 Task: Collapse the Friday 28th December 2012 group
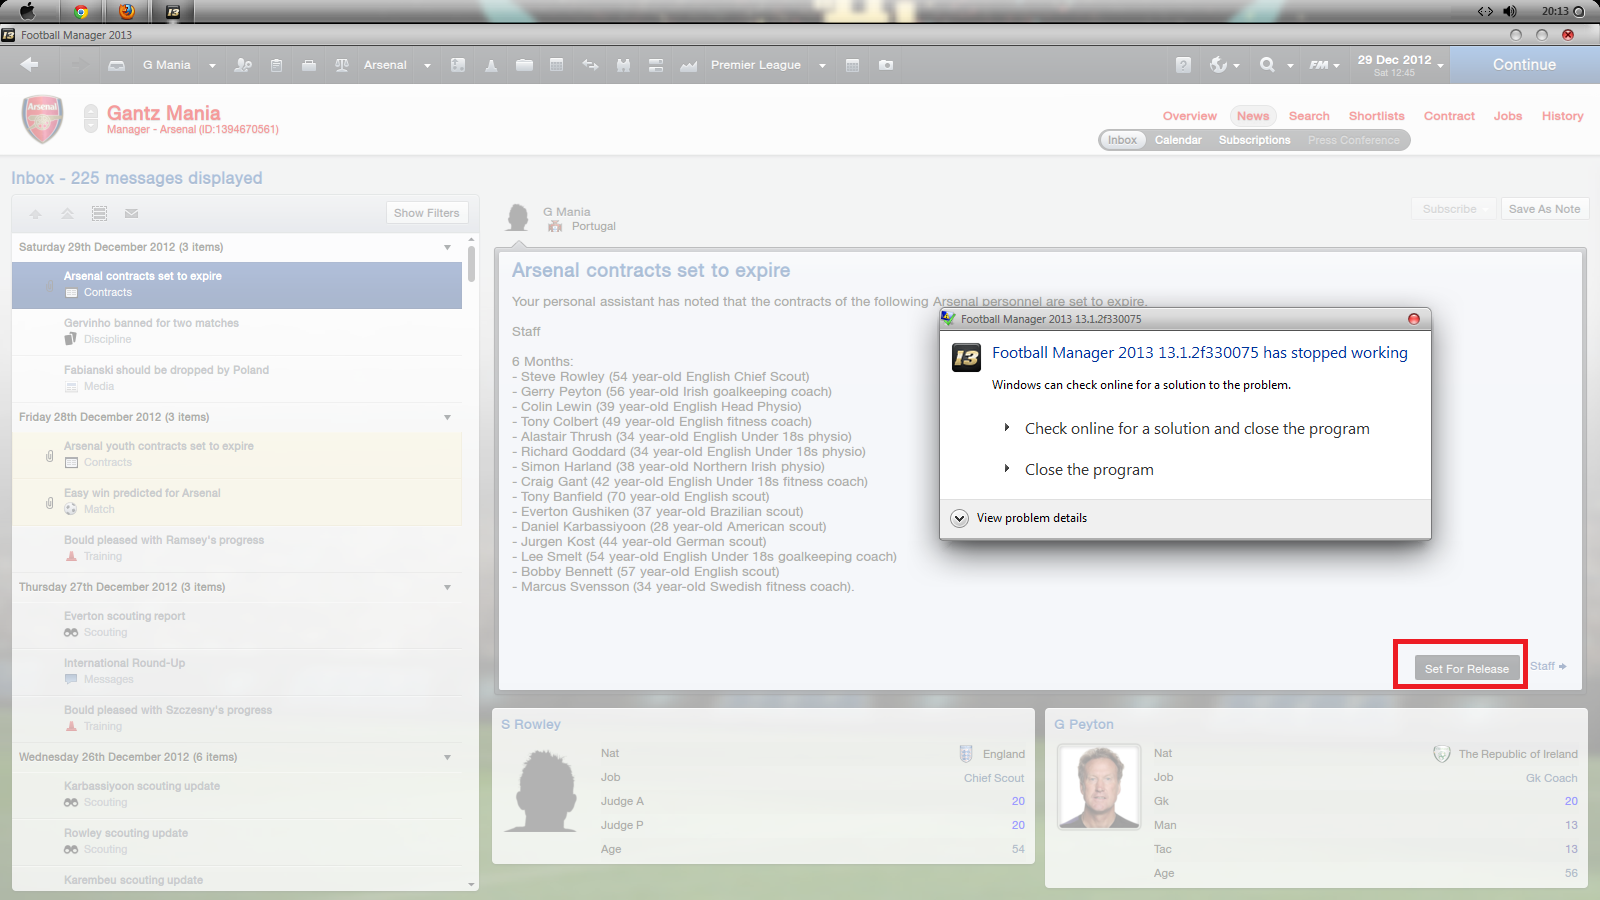pyautogui.click(x=447, y=417)
